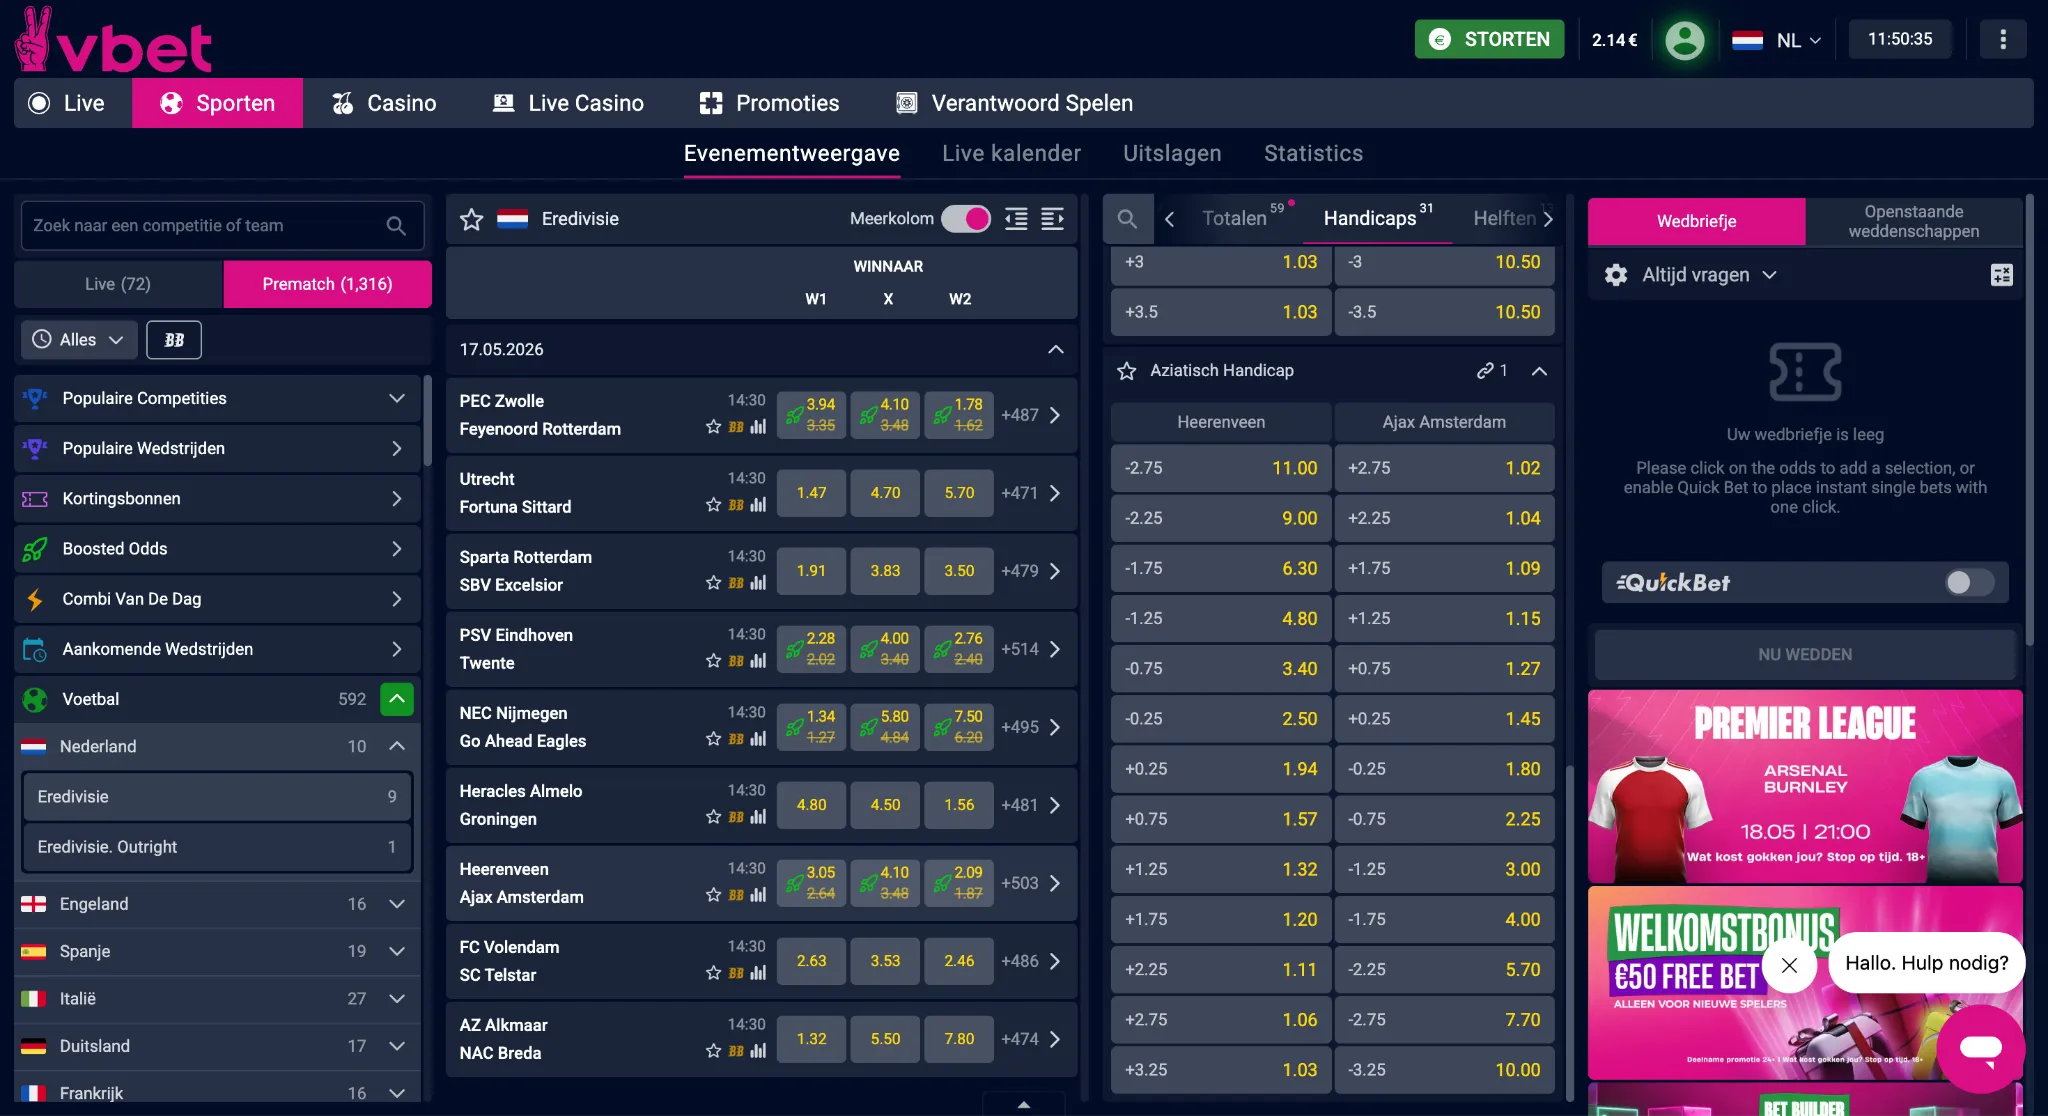2048x1116 pixels.
Task: Open Boosted Odds menu item
Action: pyautogui.click(x=218, y=549)
